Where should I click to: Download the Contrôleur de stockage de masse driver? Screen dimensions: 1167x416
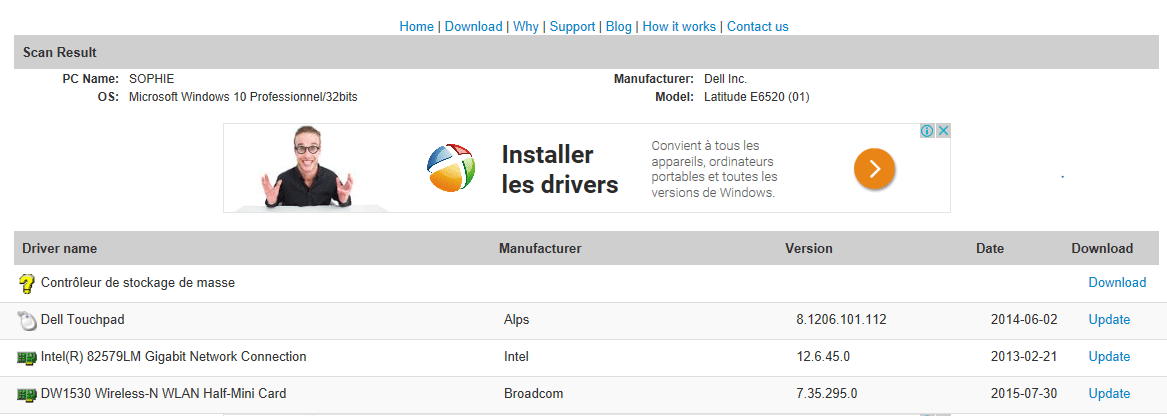(x=1117, y=283)
